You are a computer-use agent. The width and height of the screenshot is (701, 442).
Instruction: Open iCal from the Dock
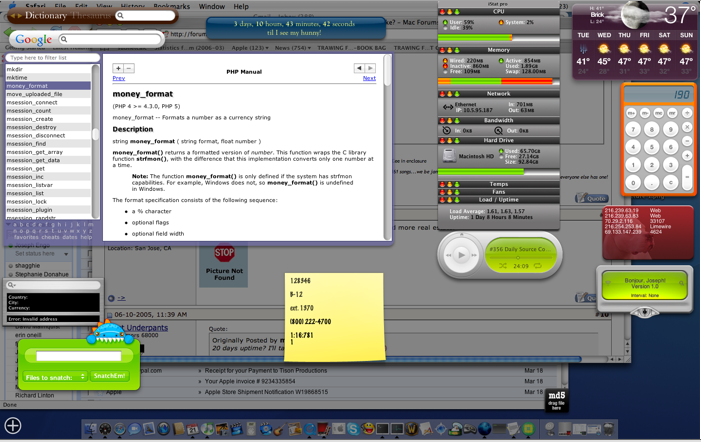click(192, 429)
